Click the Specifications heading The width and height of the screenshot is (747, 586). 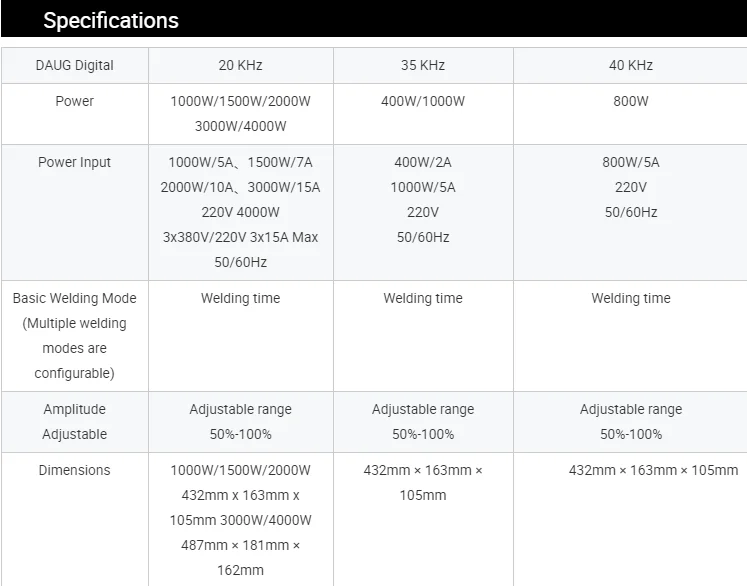tap(111, 20)
